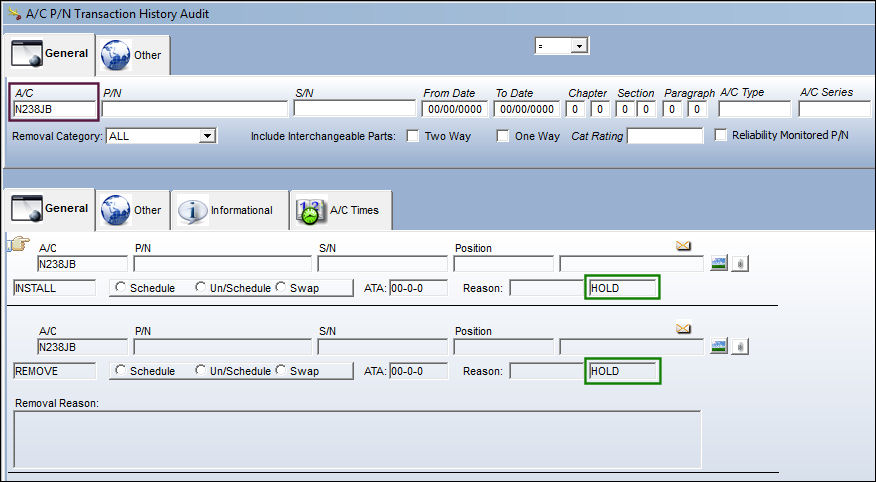
Task: Click ATA field in REMOVE record
Action: click(418, 371)
